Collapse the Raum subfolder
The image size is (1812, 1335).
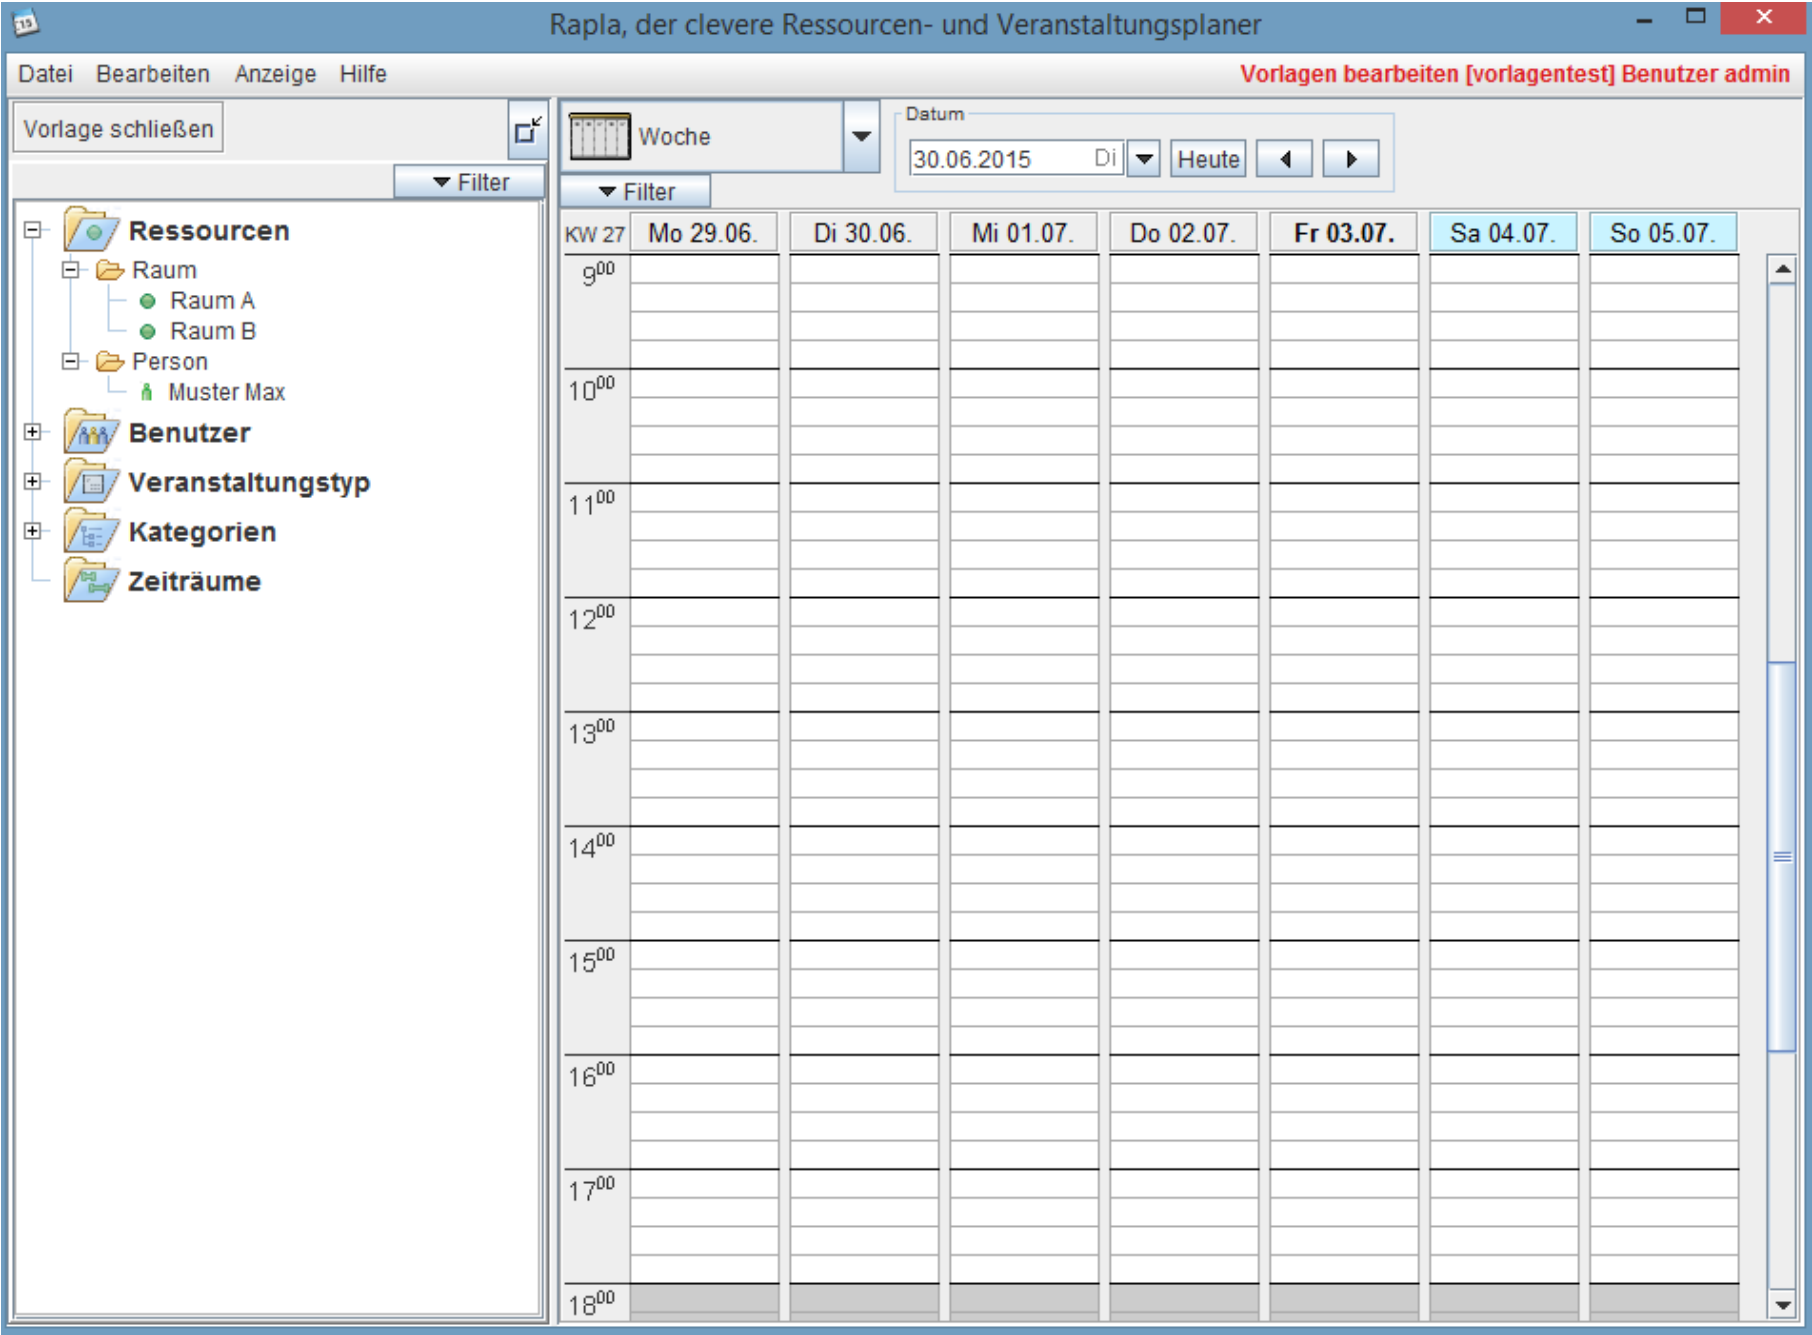pos(70,270)
